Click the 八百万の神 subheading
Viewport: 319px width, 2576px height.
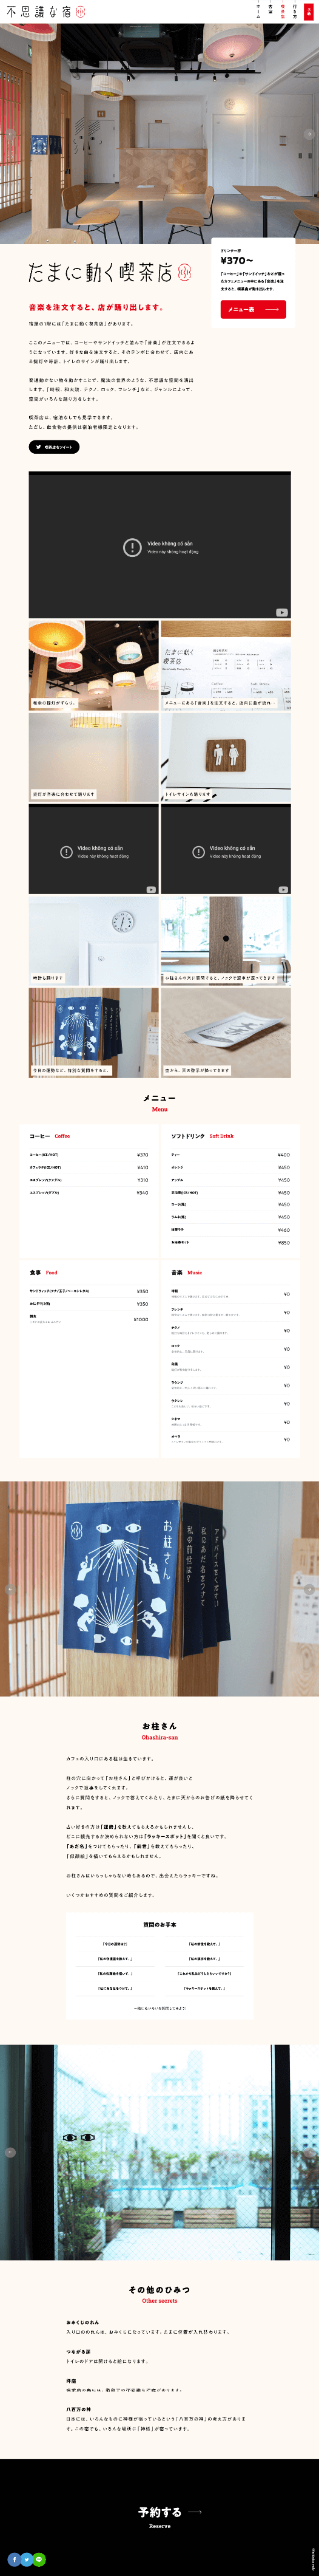point(78,2409)
